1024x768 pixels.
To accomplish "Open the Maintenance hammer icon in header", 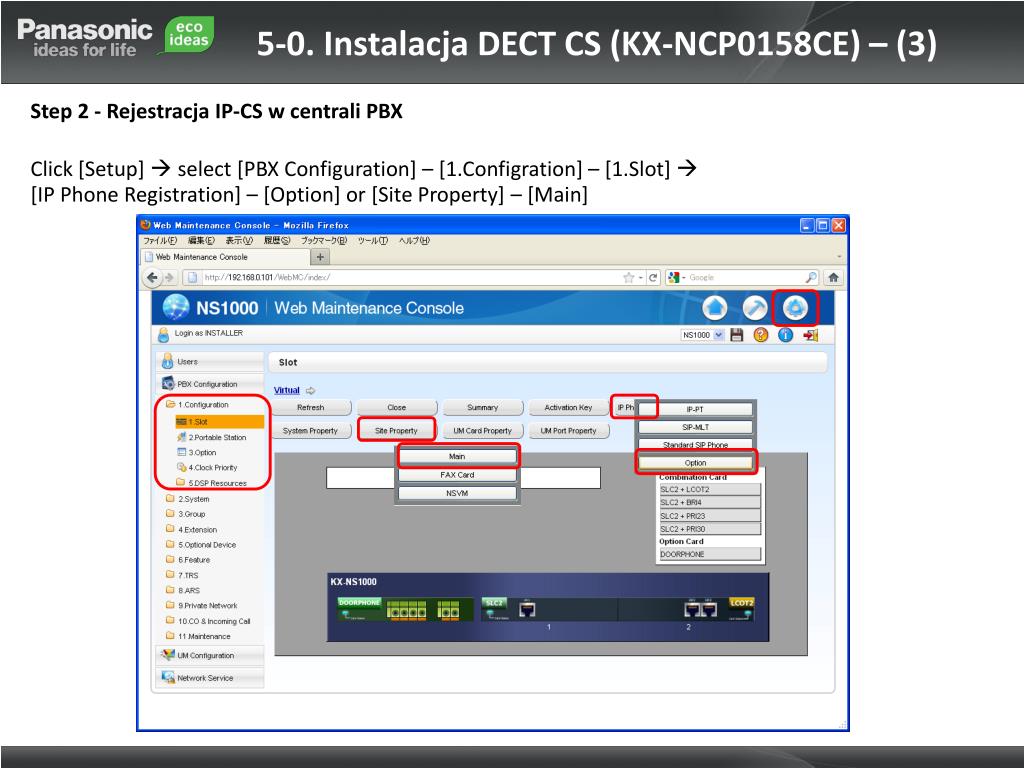I will (x=755, y=308).
